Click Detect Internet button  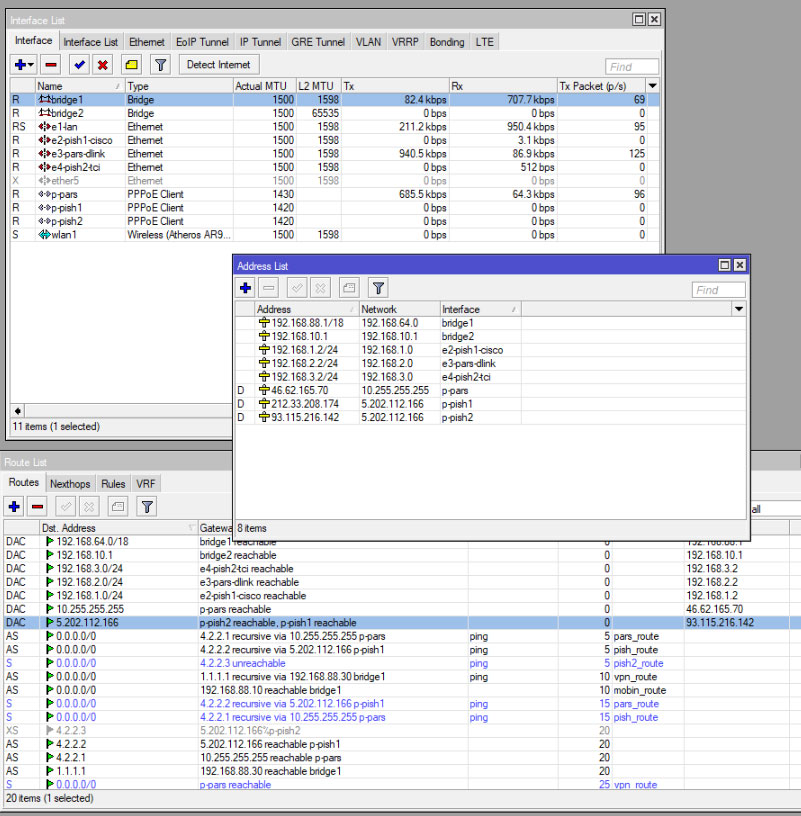pyautogui.click(x=219, y=65)
